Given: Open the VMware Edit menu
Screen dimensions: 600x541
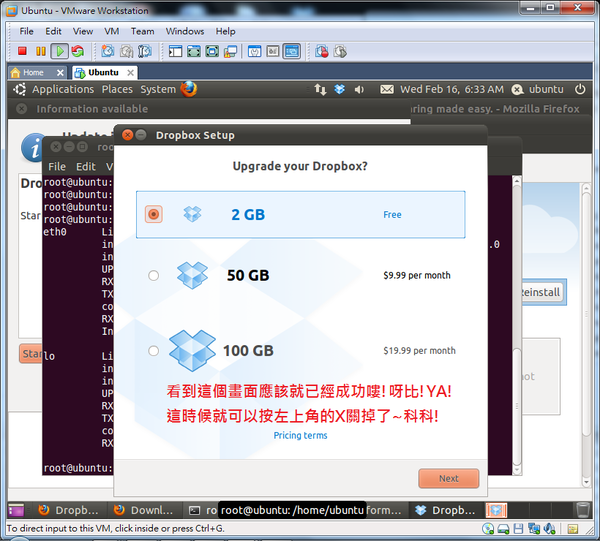Looking at the screenshot, I should [53, 31].
